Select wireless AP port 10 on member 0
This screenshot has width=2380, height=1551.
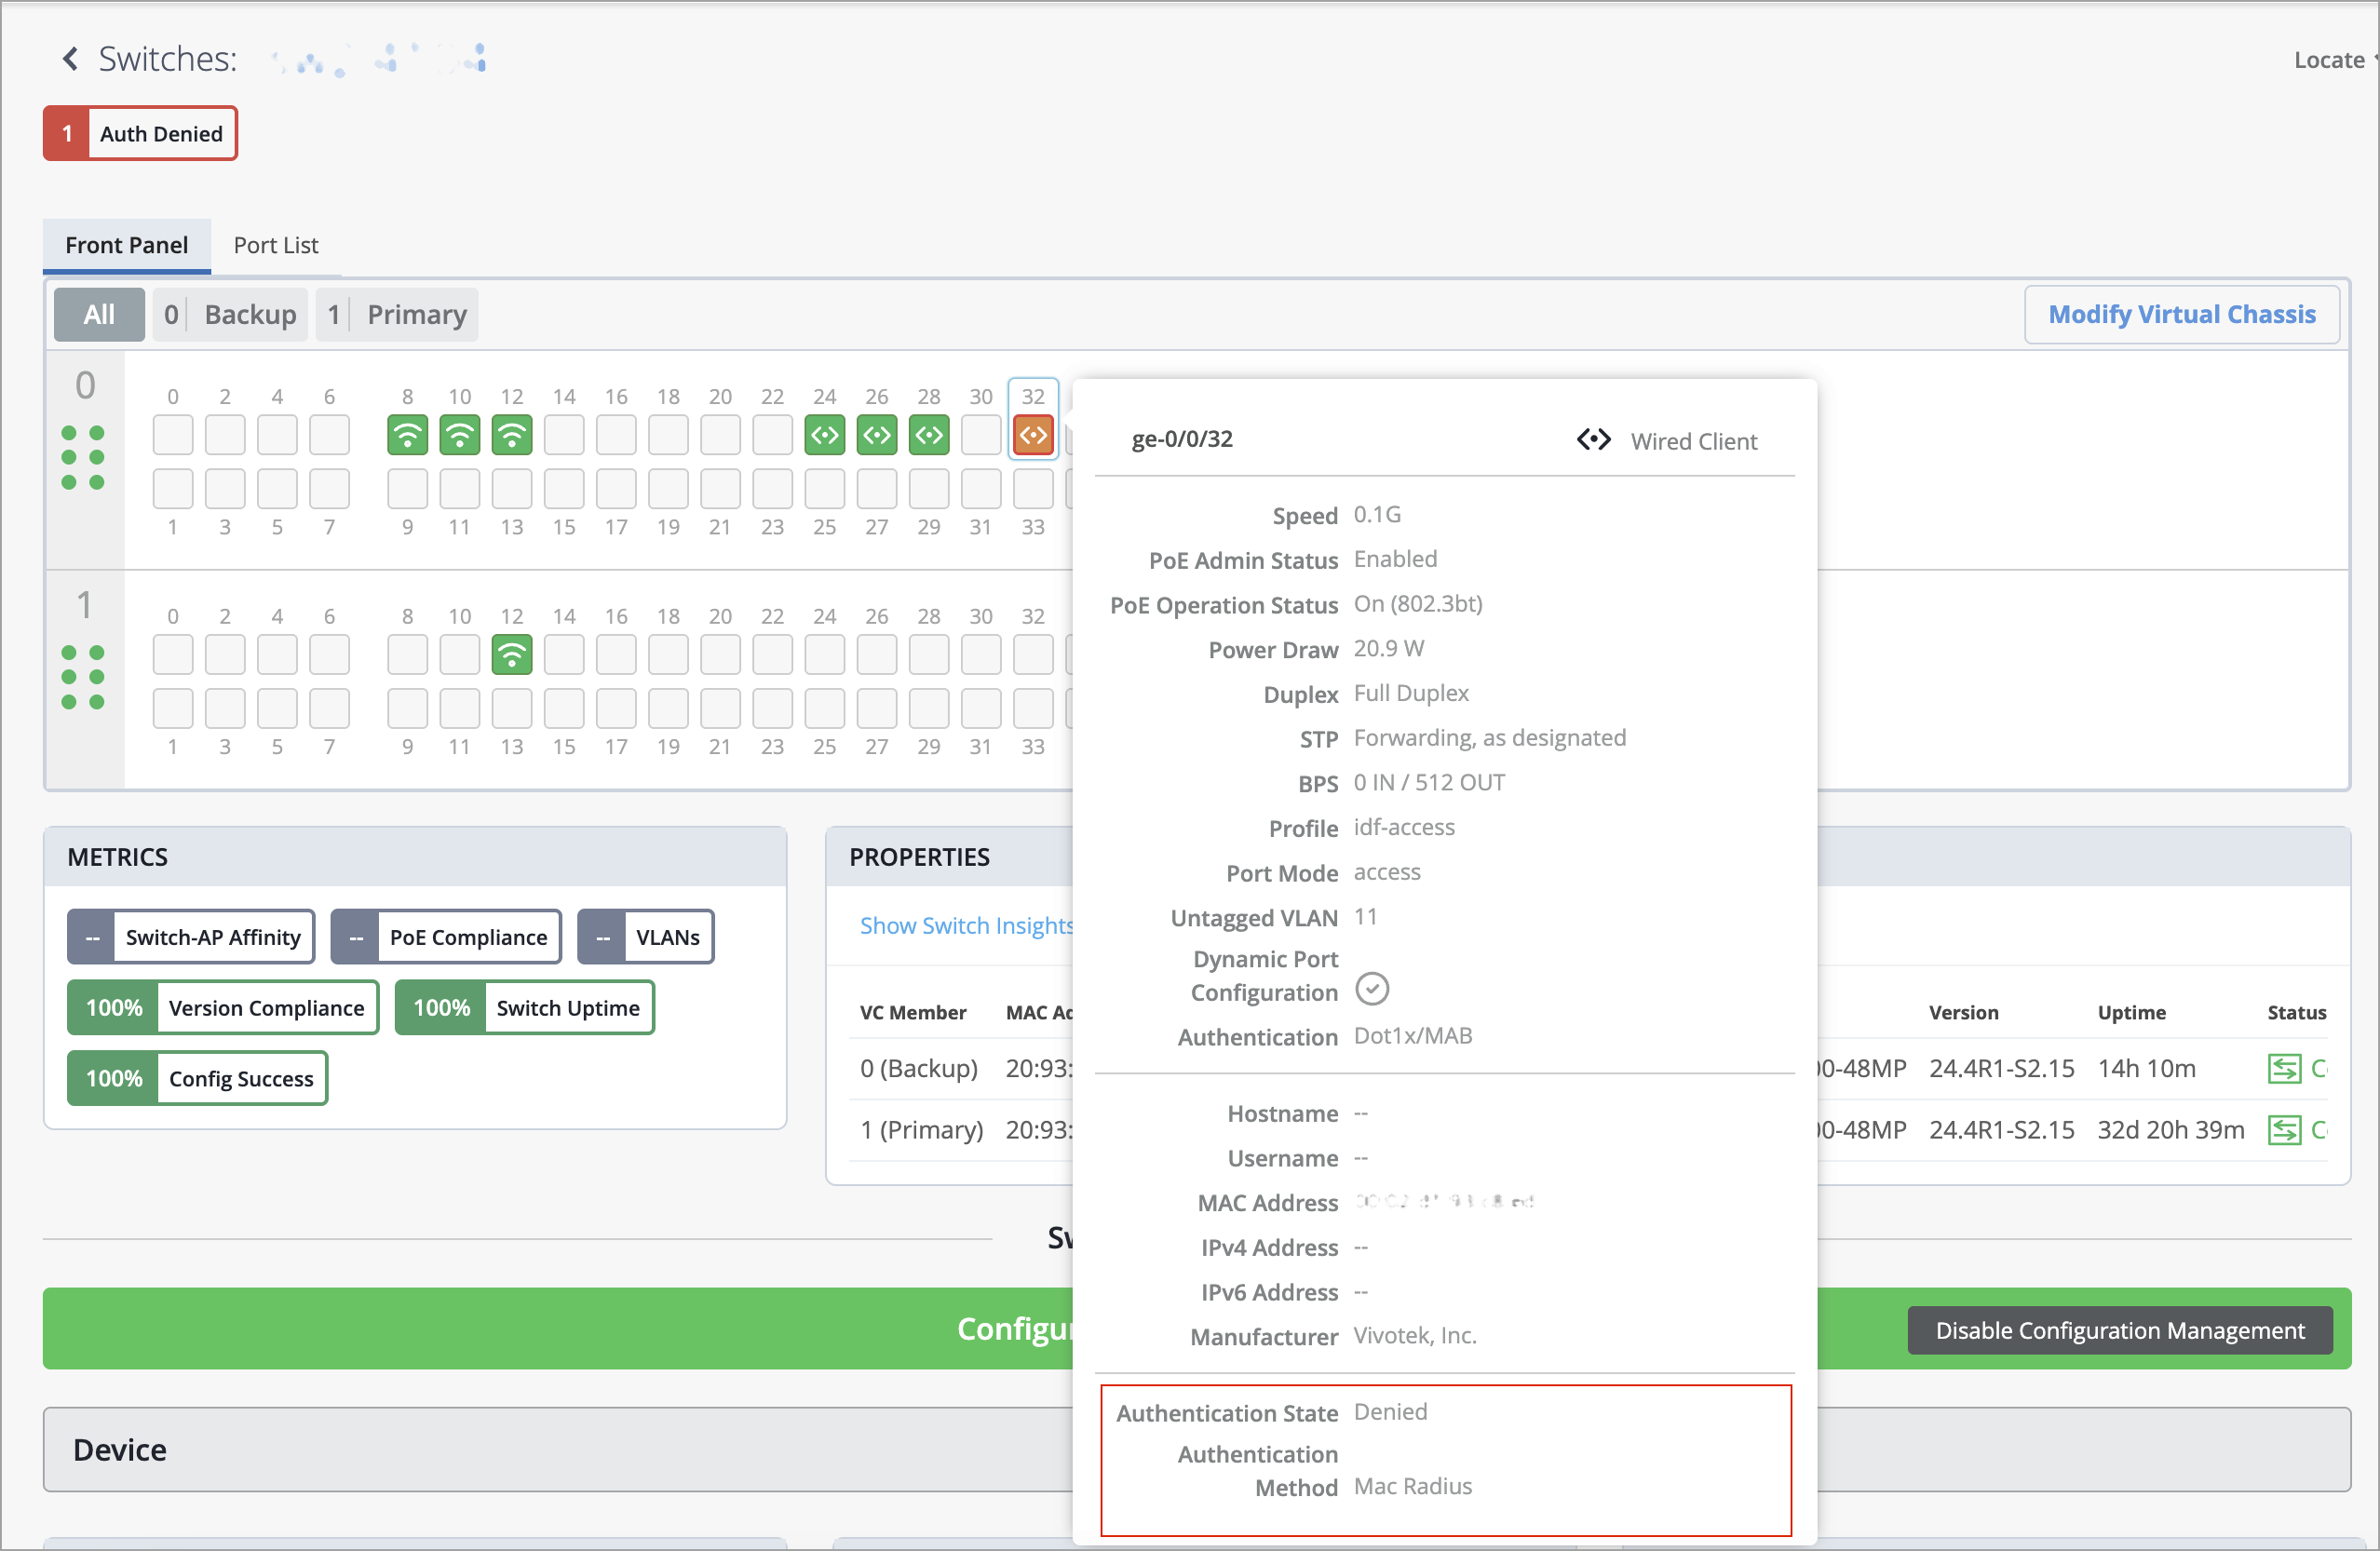pos(459,435)
